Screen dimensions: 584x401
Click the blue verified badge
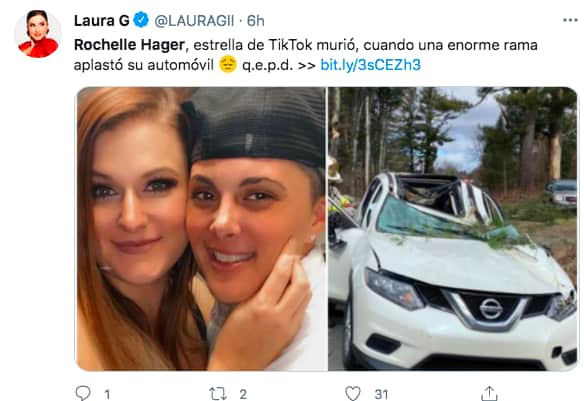pyautogui.click(x=141, y=20)
